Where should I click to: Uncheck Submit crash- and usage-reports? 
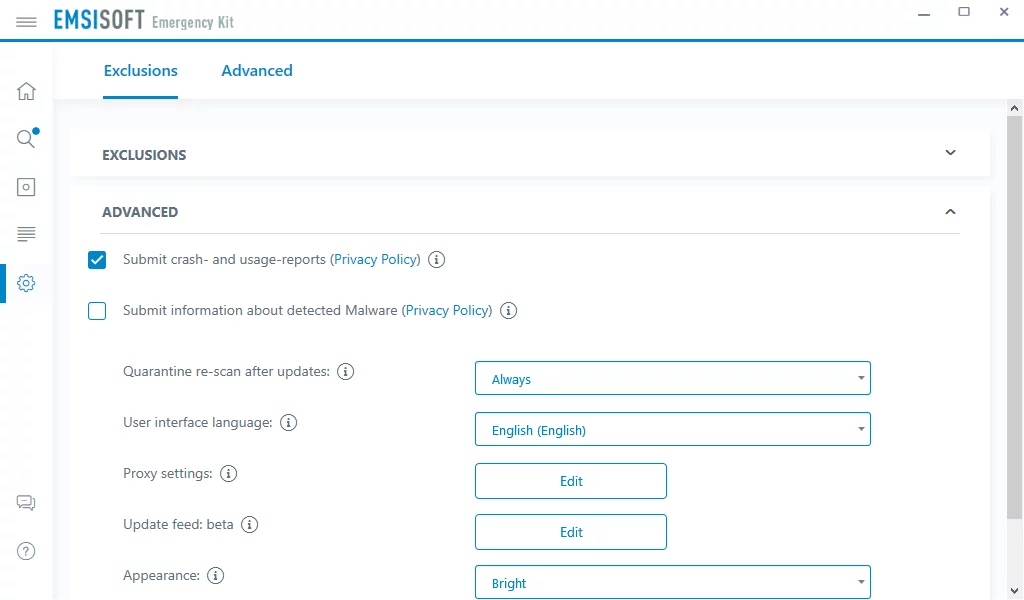tap(97, 260)
